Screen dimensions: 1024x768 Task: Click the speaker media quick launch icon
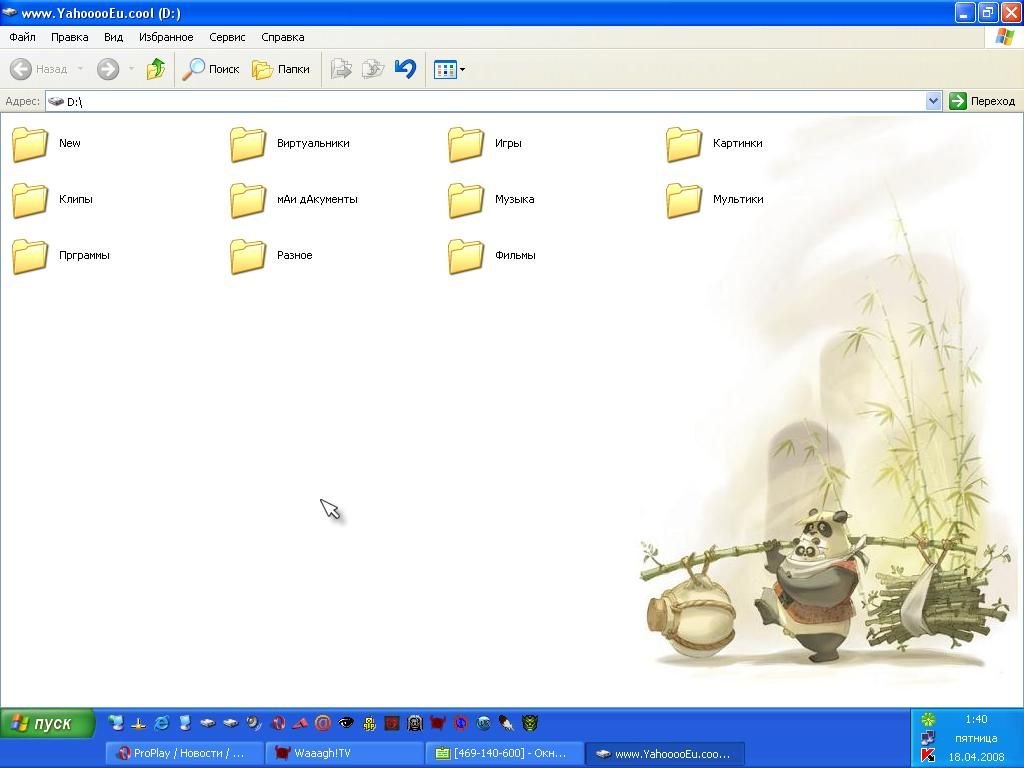click(x=254, y=723)
